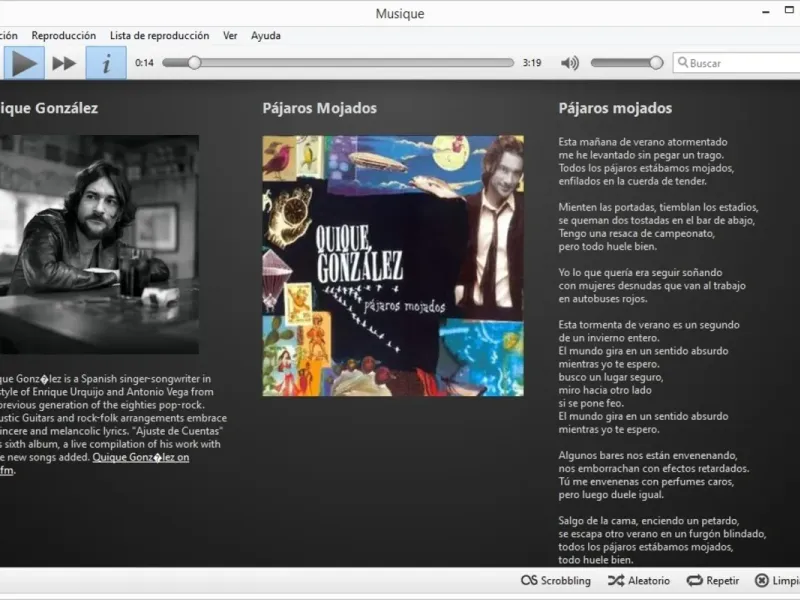
Task: Click lyric 'pero luego duele igual.'
Action: pyautogui.click(x=611, y=495)
